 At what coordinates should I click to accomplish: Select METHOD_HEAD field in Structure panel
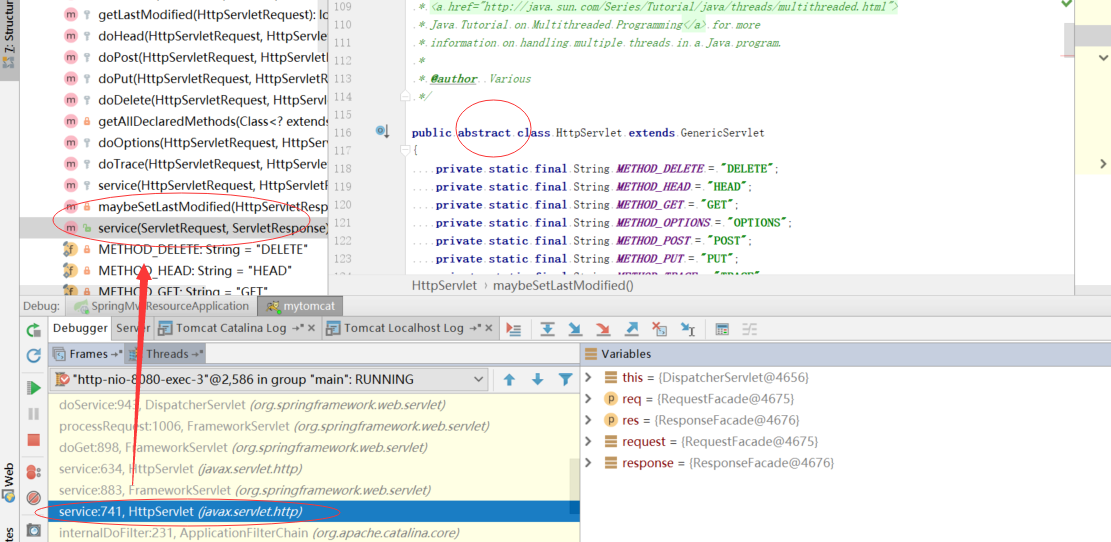coord(174,271)
